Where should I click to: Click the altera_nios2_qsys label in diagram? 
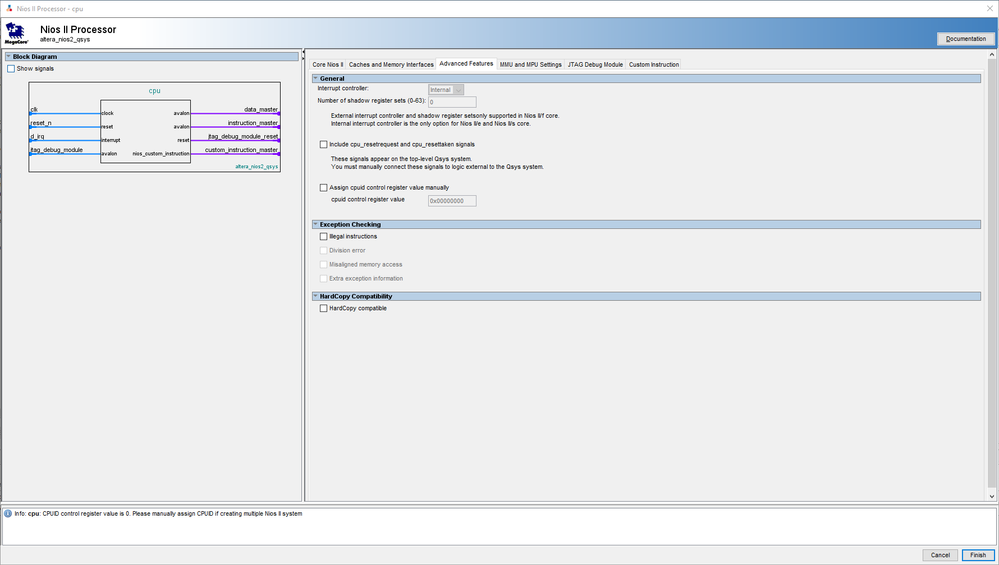tap(257, 167)
